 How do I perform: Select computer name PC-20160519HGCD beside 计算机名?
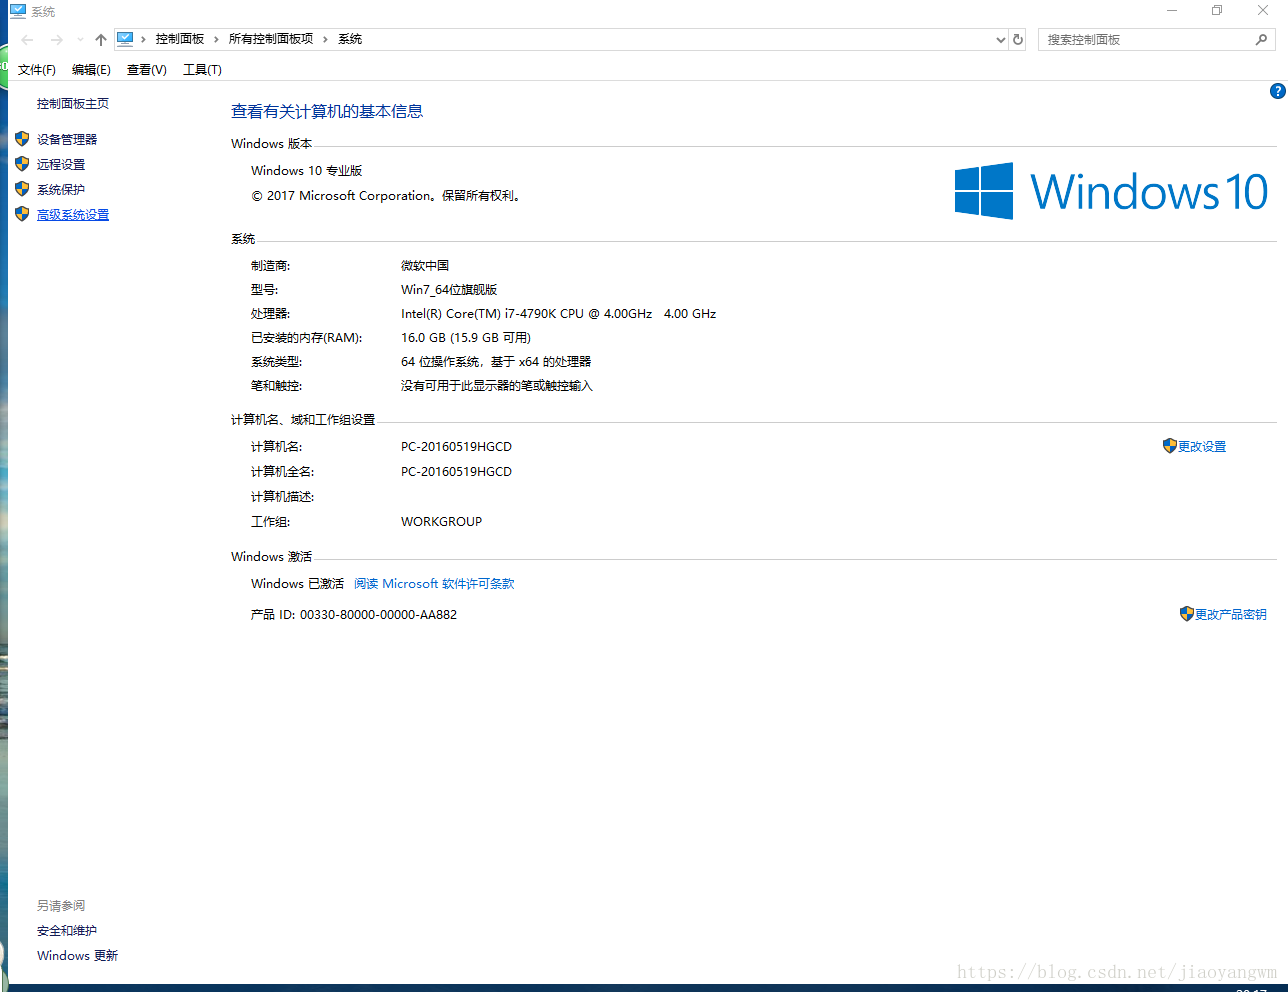tap(456, 447)
